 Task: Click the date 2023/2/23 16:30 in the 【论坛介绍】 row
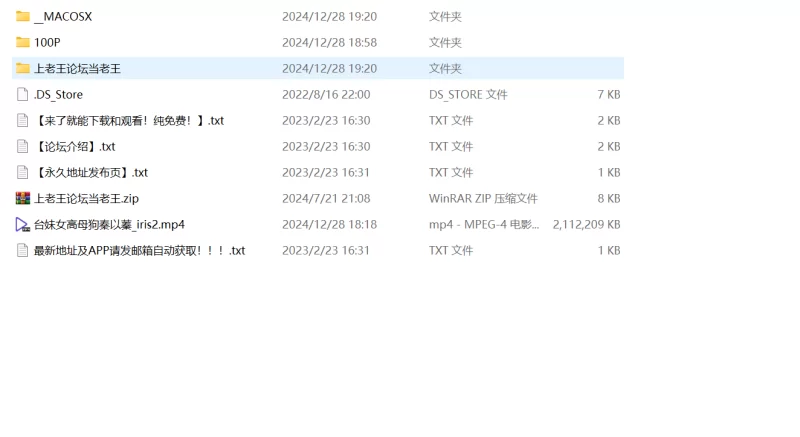pos(326,146)
